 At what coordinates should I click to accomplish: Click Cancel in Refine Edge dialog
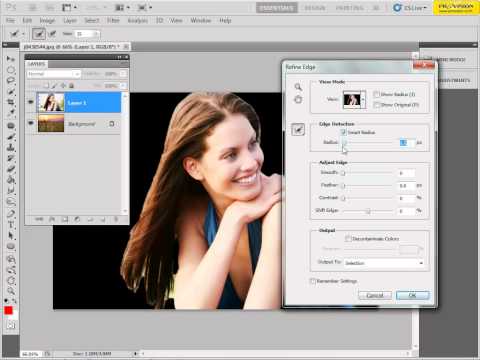(x=375, y=295)
